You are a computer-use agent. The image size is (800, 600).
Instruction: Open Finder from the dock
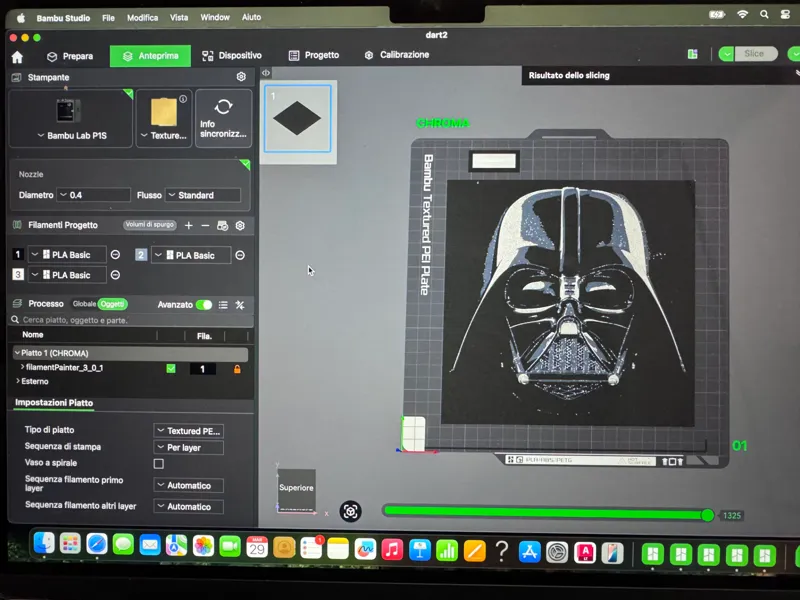point(44,543)
